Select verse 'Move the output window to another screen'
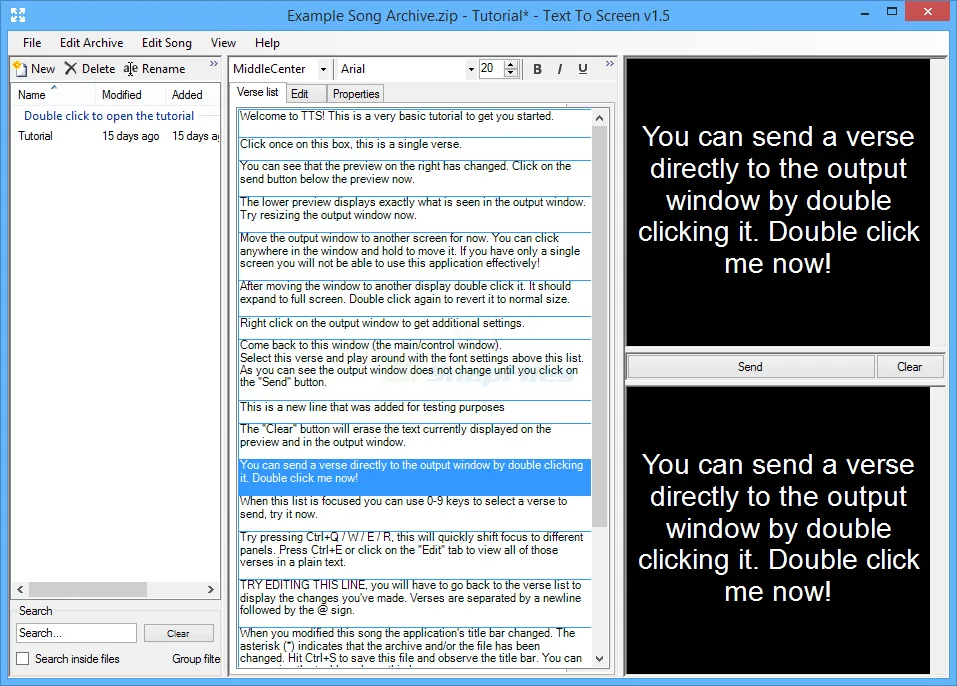Viewport: 957px width, 686px height. tap(414, 256)
